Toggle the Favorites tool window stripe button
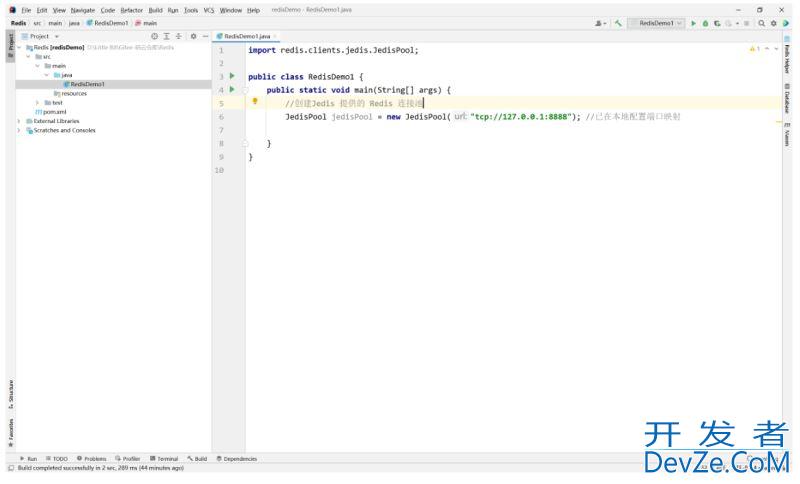The width and height of the screenshot is (800, 484). point(10,432)
